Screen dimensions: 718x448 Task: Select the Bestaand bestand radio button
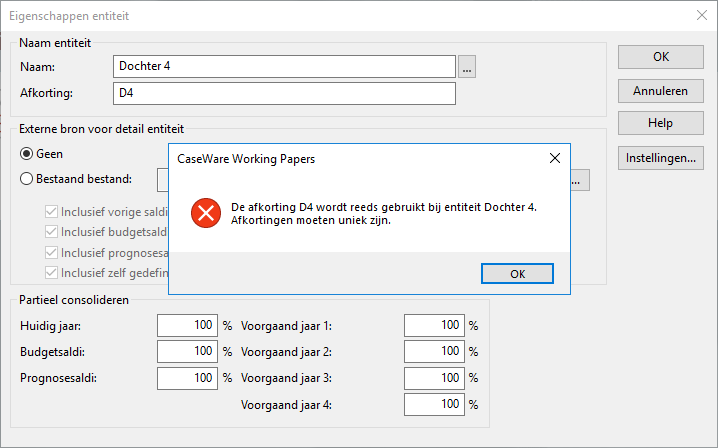[x=27, y=179]
